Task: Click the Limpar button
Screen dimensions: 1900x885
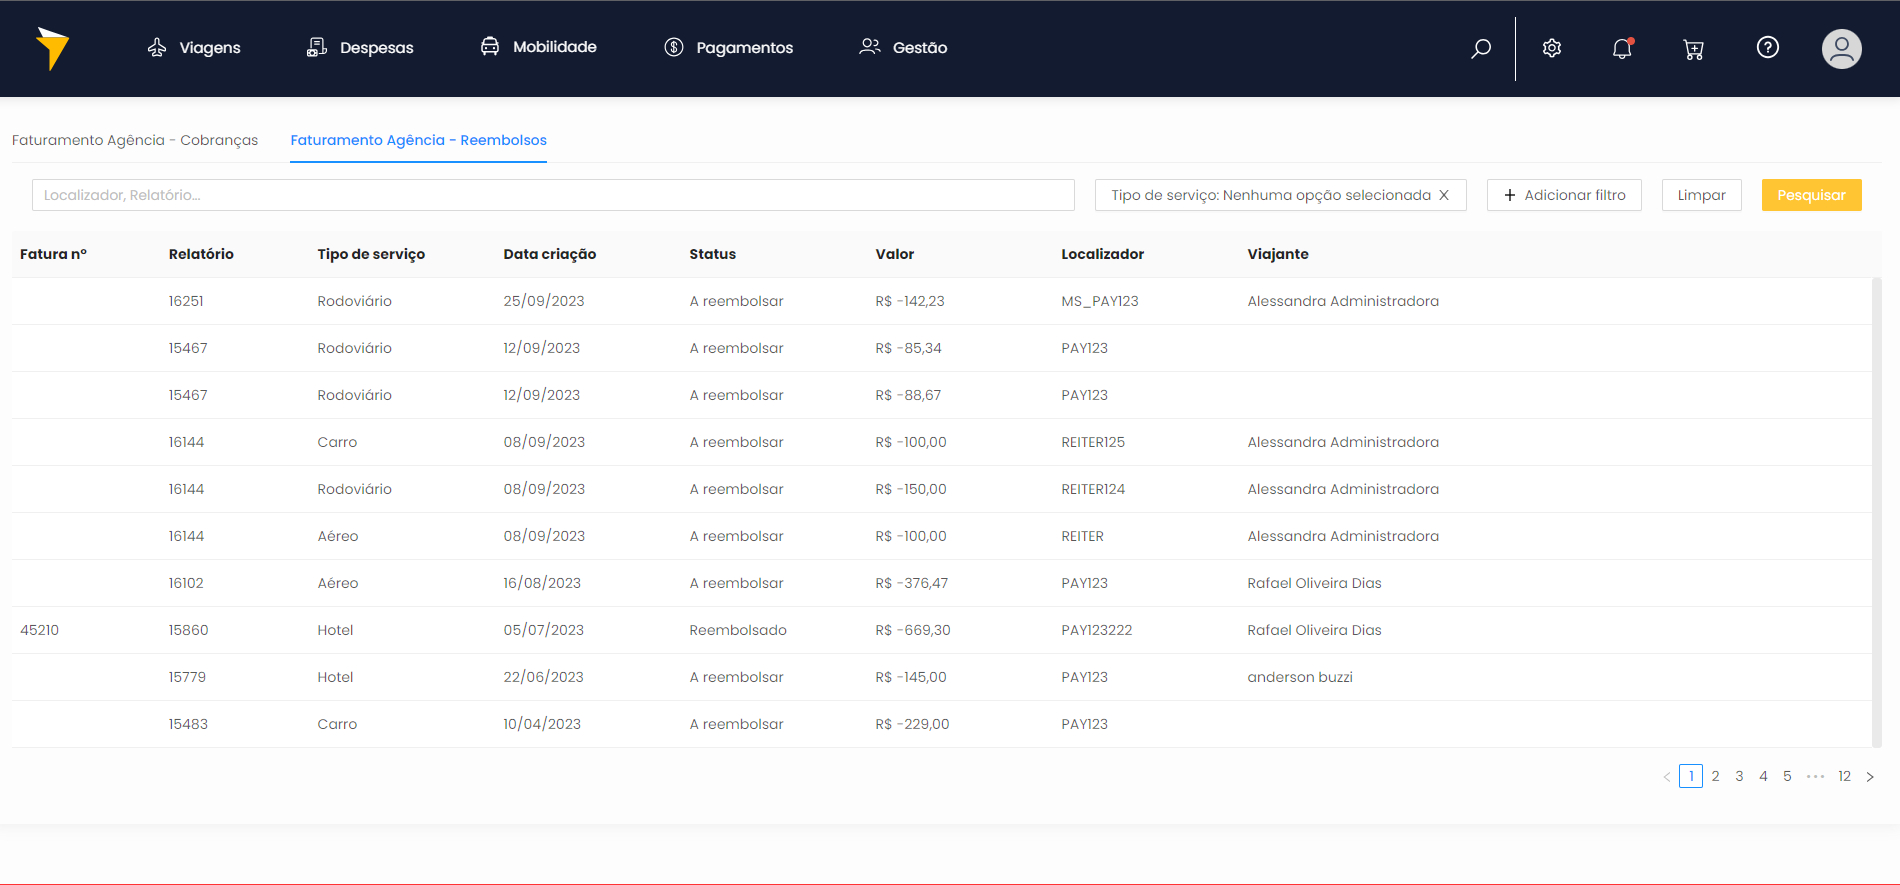Action: 1701,195
